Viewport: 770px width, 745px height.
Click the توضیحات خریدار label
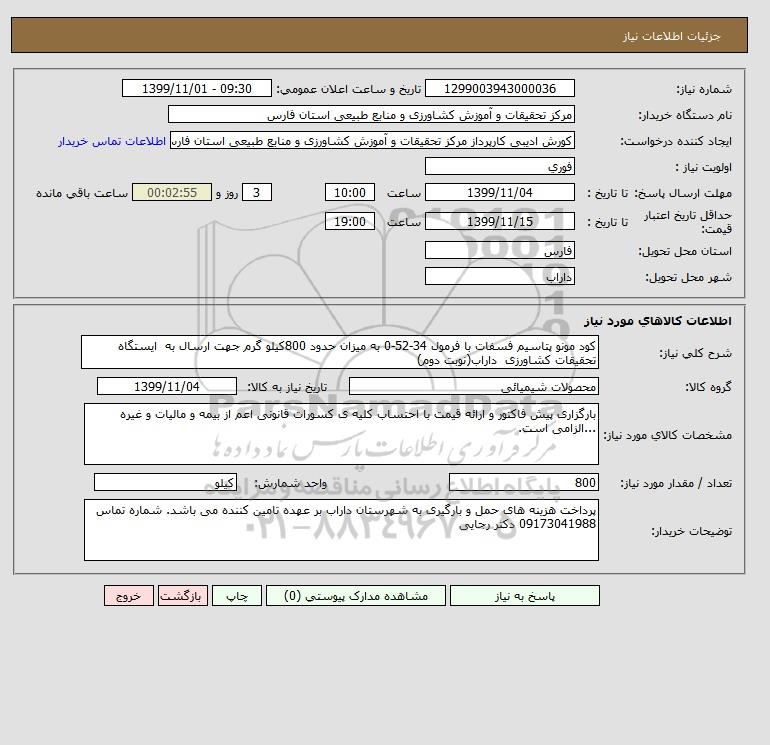coord(691,531)
